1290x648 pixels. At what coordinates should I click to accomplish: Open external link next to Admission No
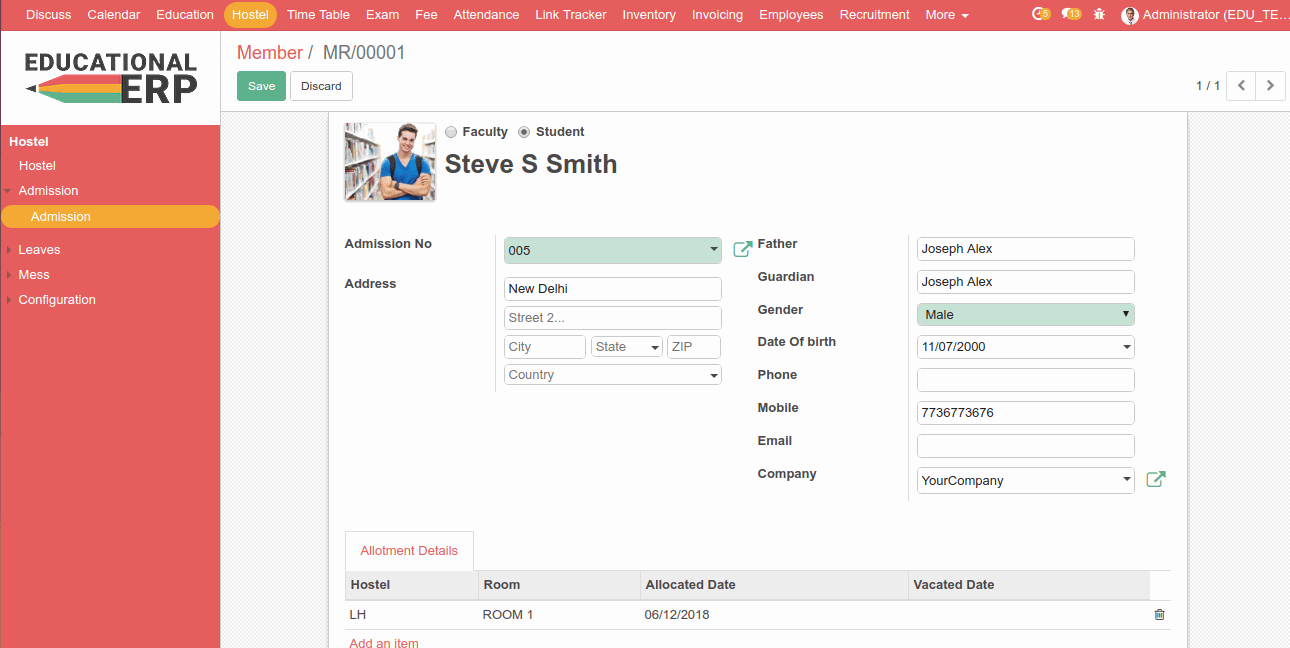coord(742,249)
